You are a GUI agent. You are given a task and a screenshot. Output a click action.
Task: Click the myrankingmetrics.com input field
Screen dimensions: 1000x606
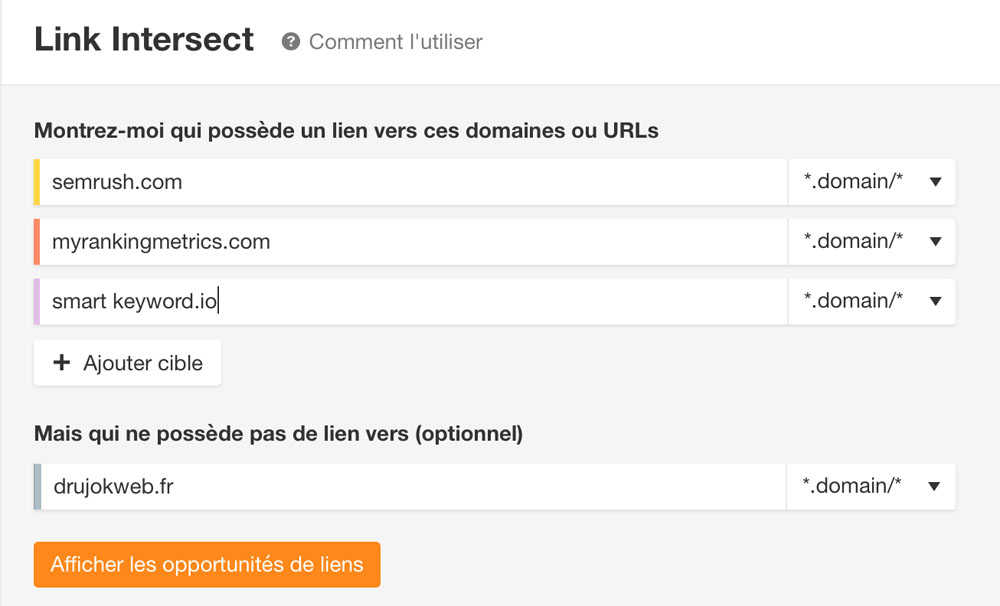click(x=413, y=242)
